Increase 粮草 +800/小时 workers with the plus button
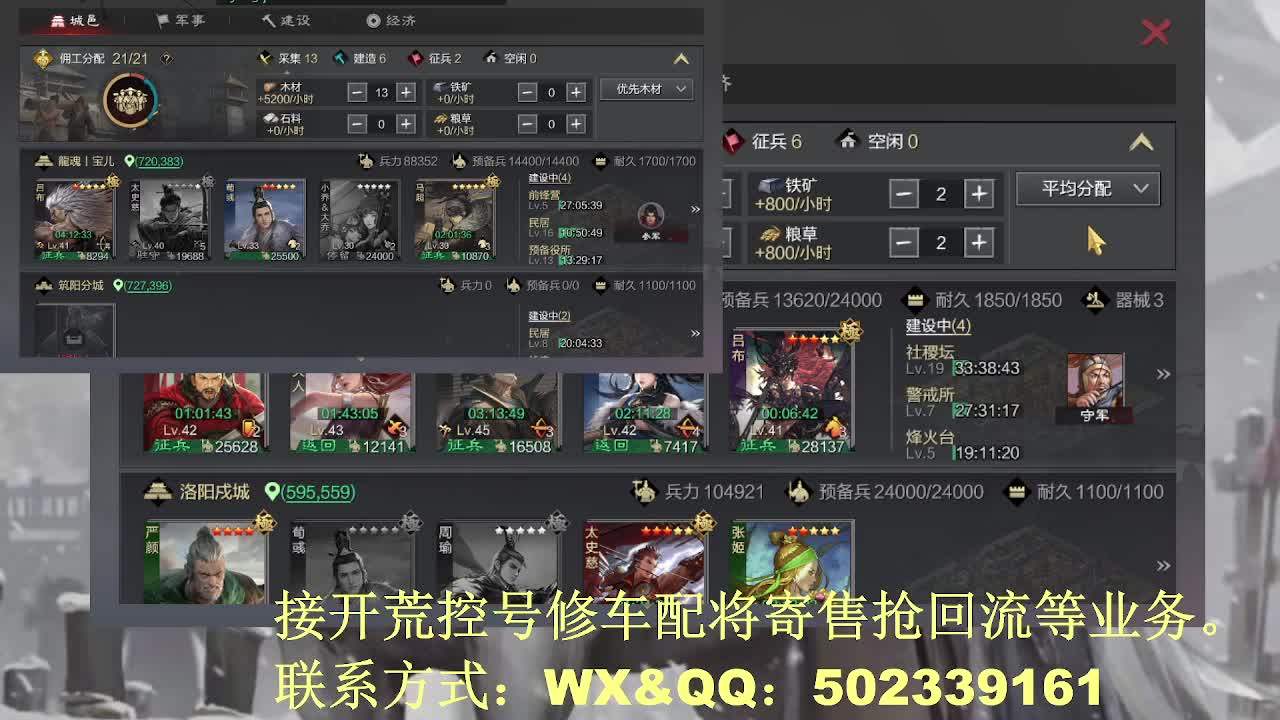The height and width of the screenshot is (720, 1280). 979,242
